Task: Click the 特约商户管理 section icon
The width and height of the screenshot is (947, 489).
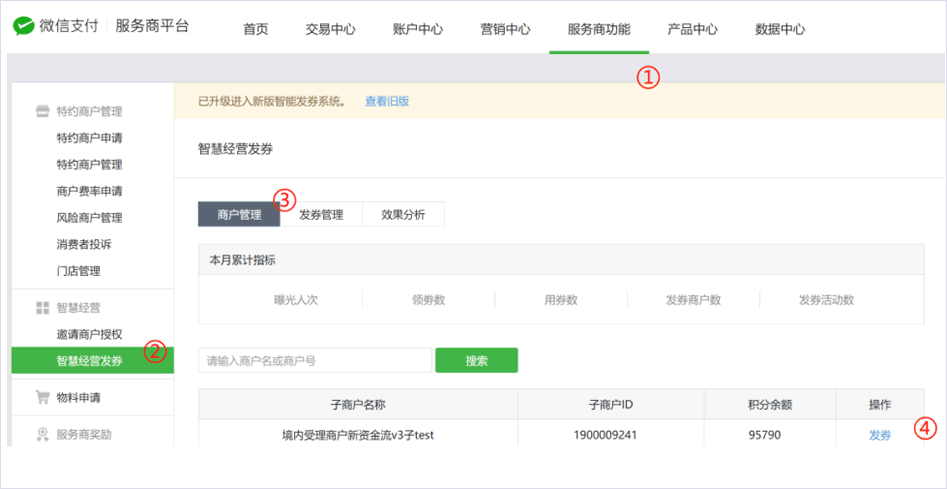Action: click(x=42, y=111)
